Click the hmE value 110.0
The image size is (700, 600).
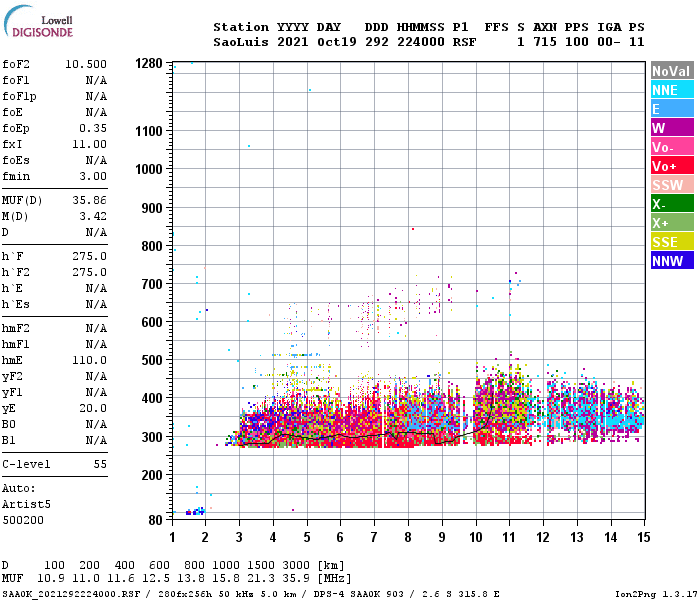coord(90,360)
